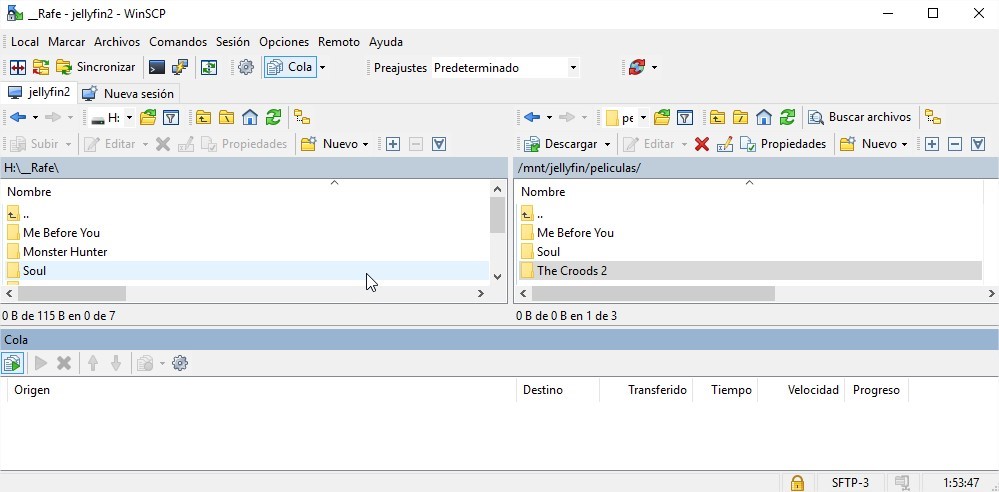Click the reconnect session refresh icon
Image resolution: width=999 pixels, height=492 pixels.
coord(636,67)
